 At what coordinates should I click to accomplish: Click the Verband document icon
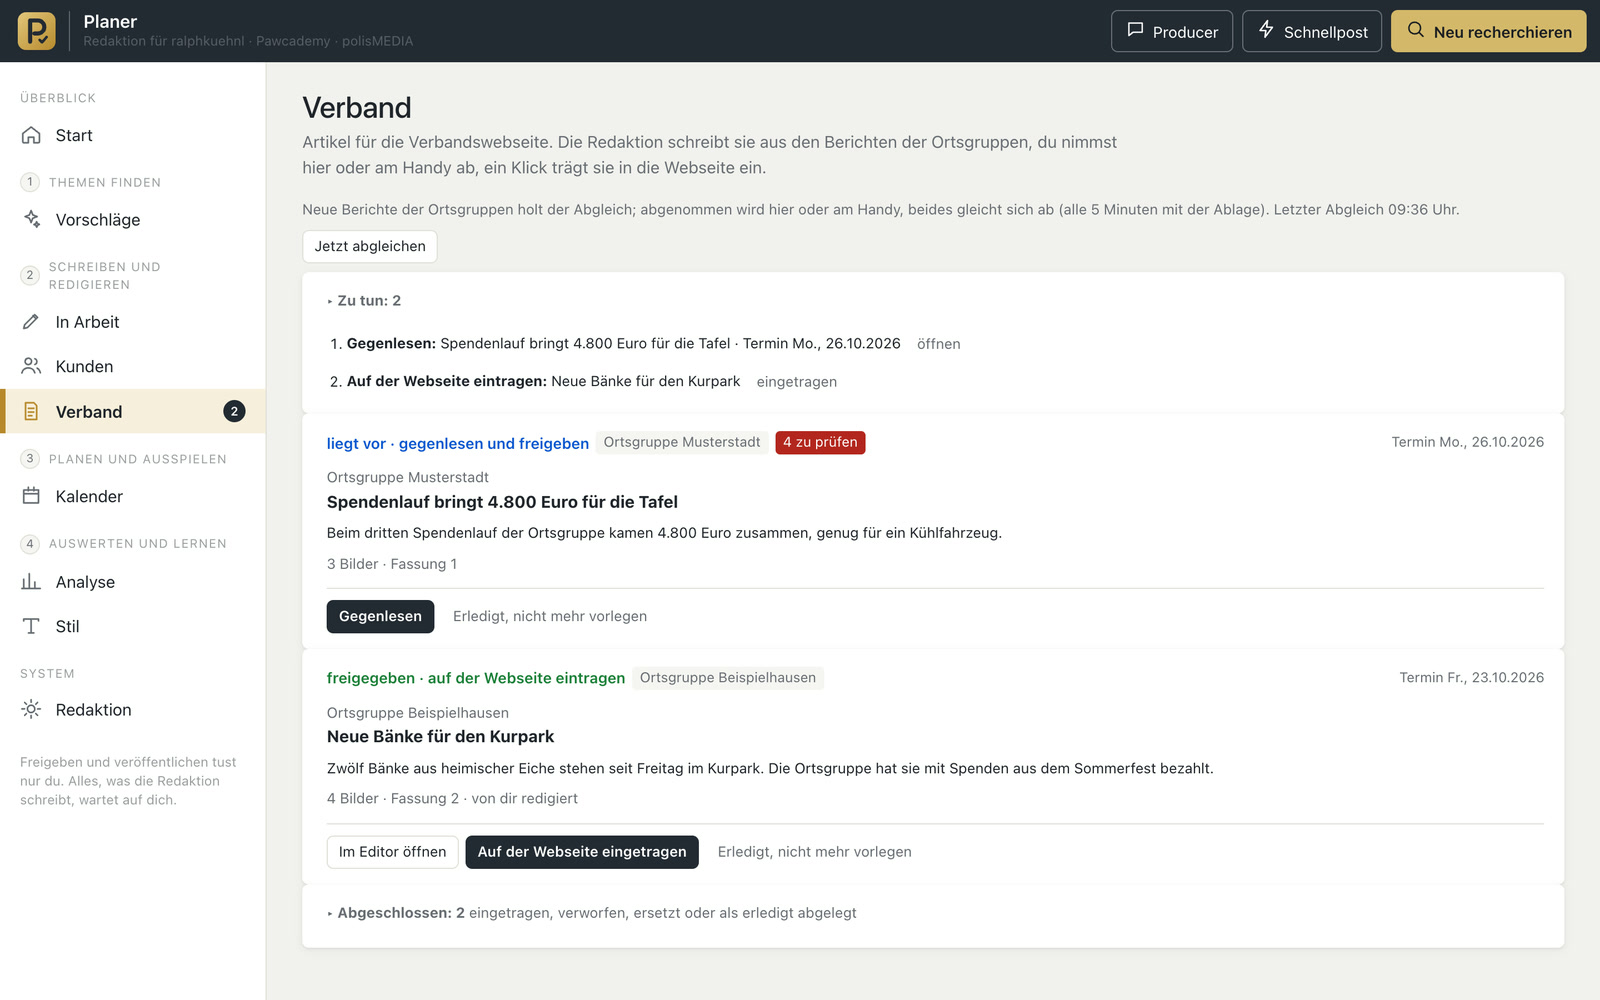31,411
